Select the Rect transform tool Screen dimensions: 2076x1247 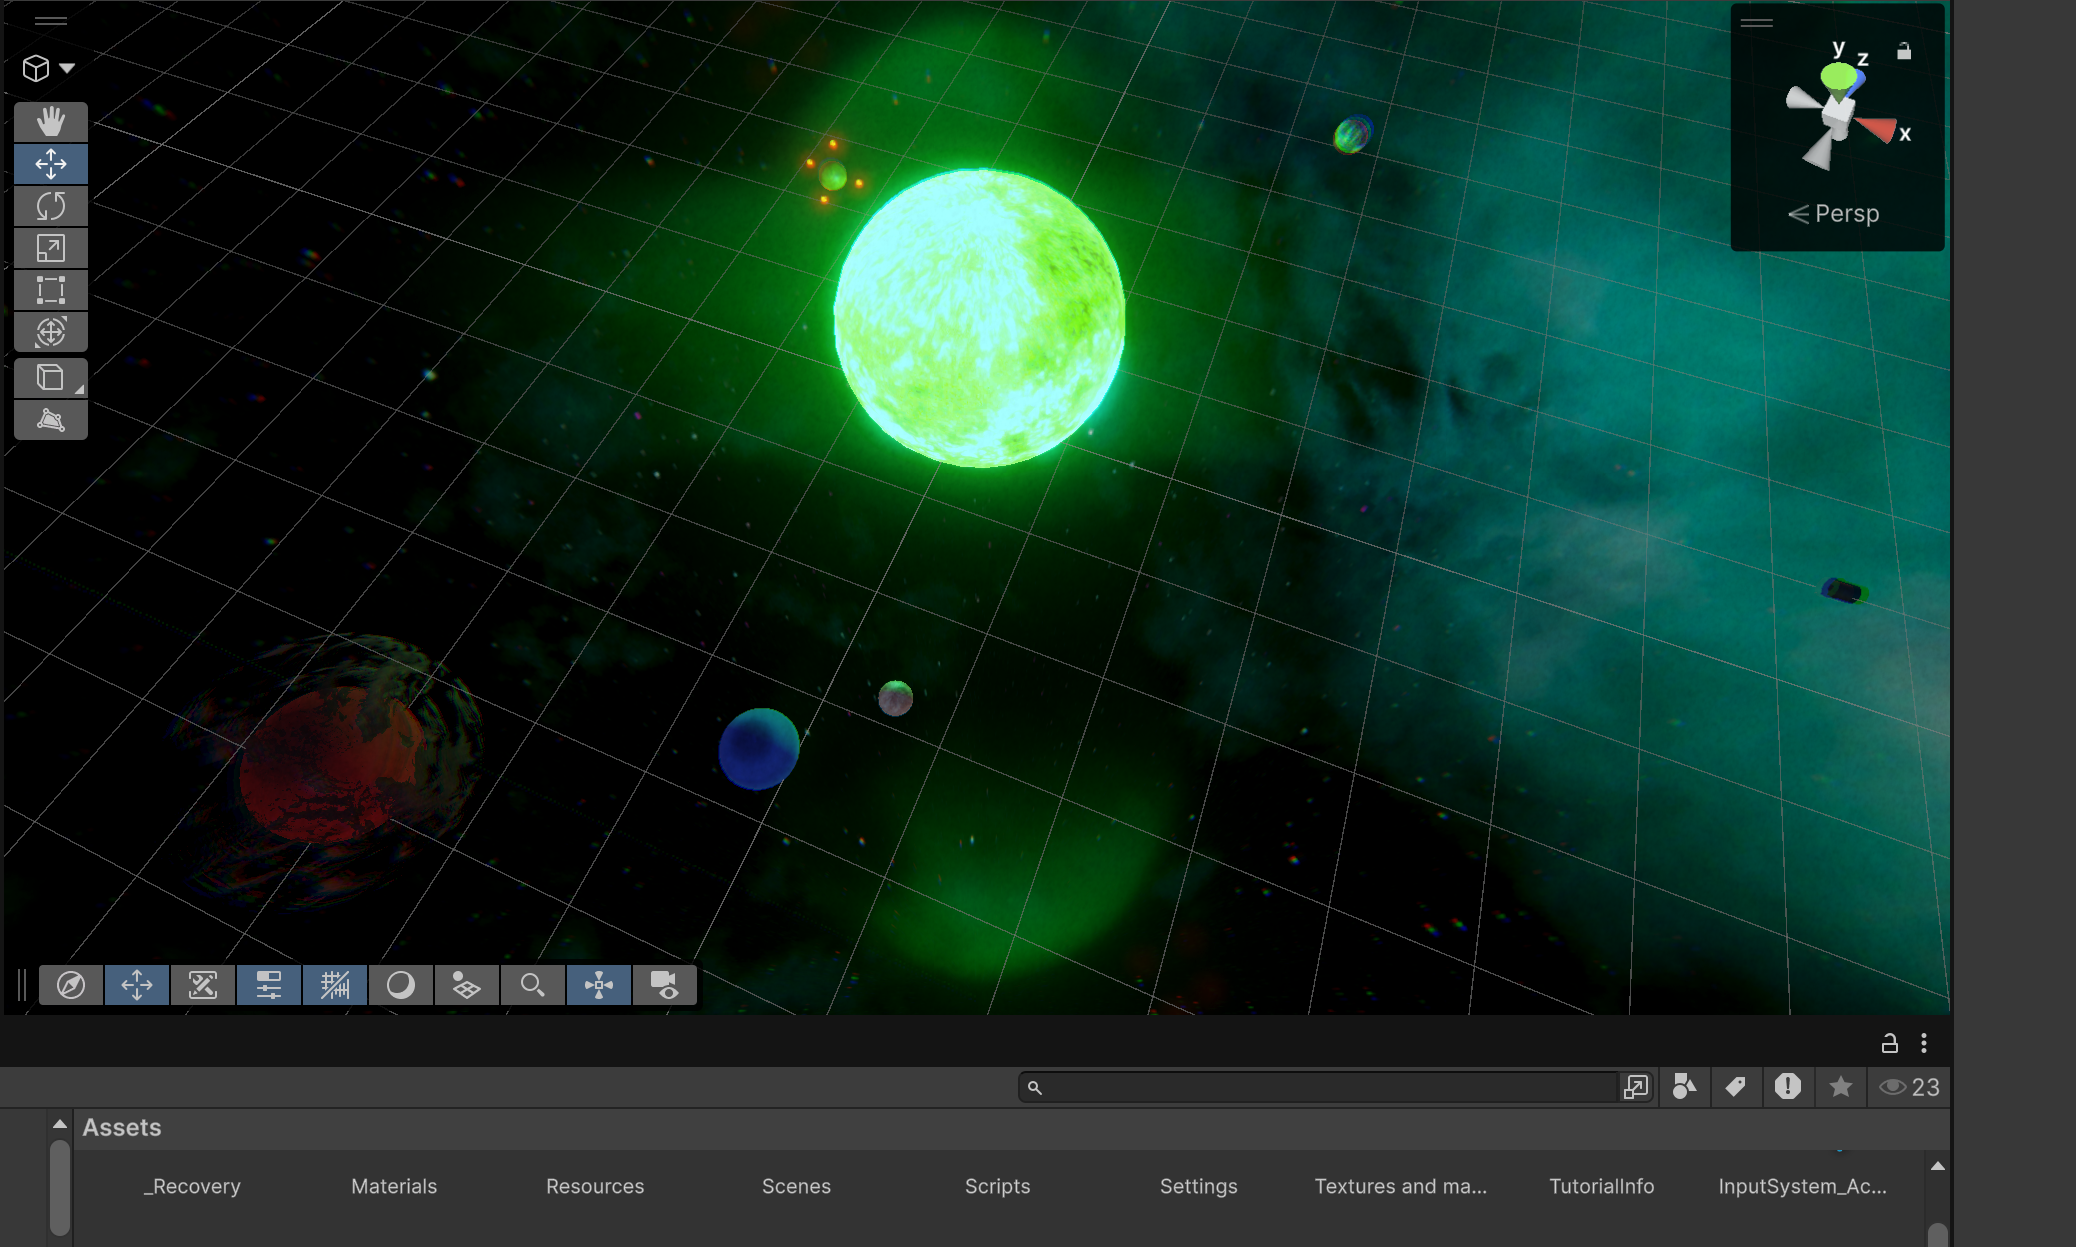point(50,290)
